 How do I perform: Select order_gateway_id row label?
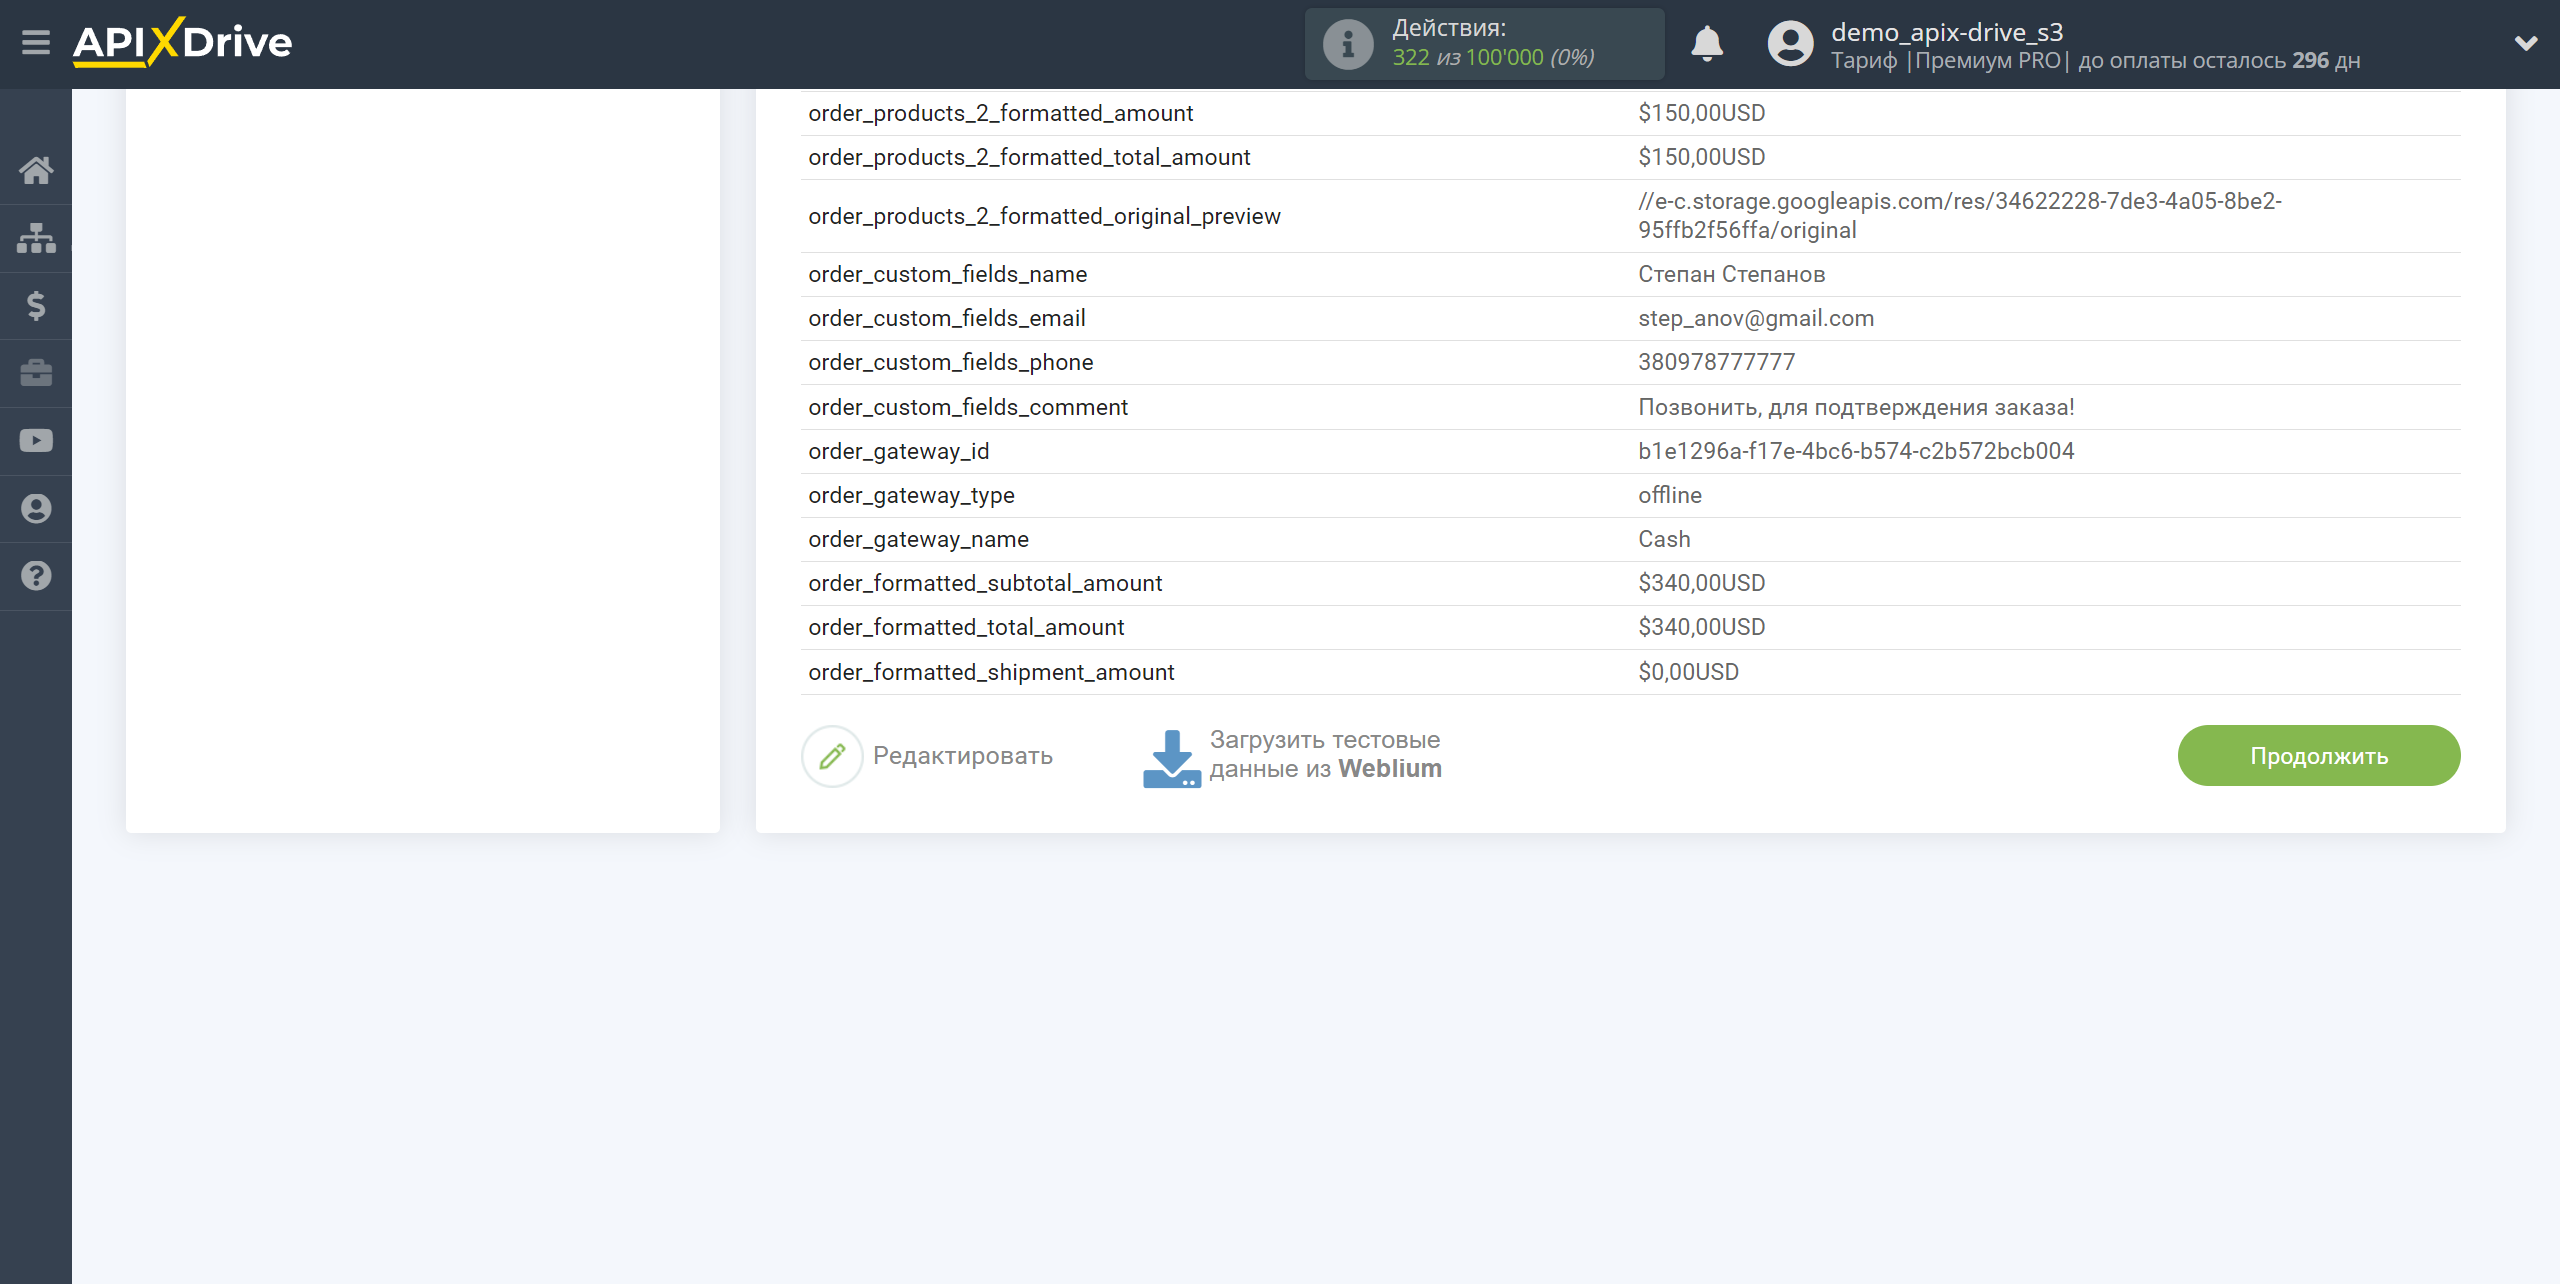tap(898, 451)
